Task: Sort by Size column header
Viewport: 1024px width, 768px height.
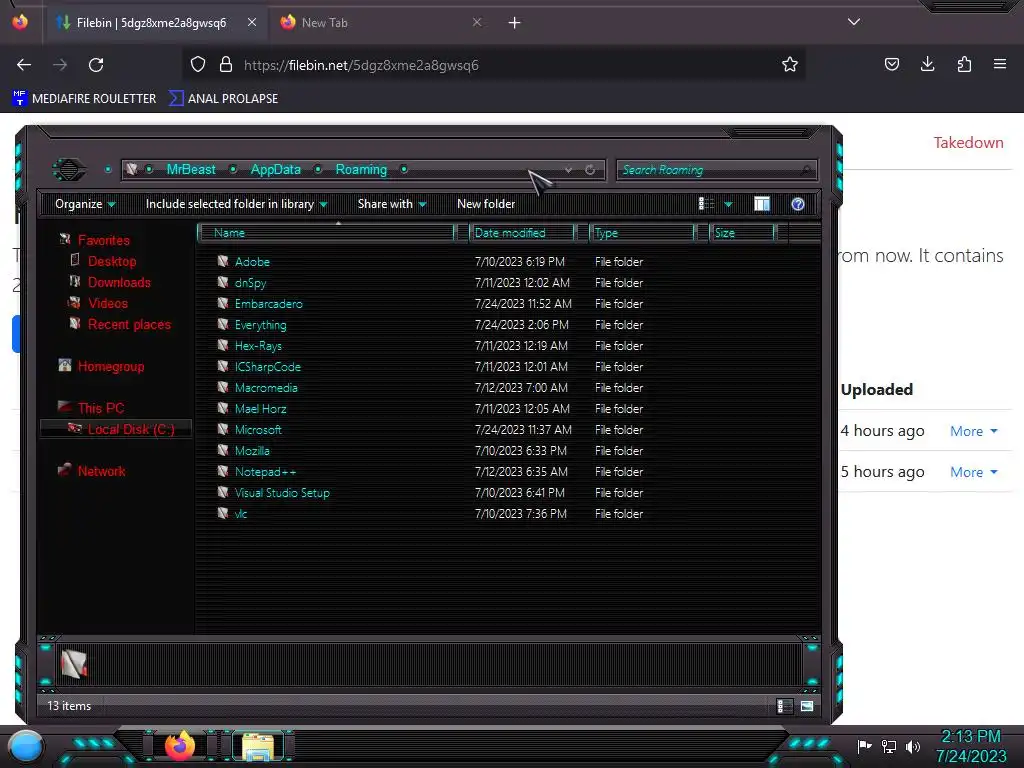Action: pos(743,232)
